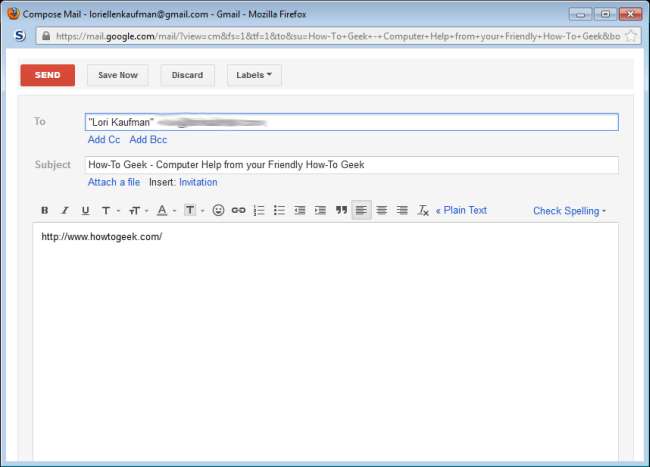Expand the Labels dropdown button

pyautogui.click(x=254, y=75)
